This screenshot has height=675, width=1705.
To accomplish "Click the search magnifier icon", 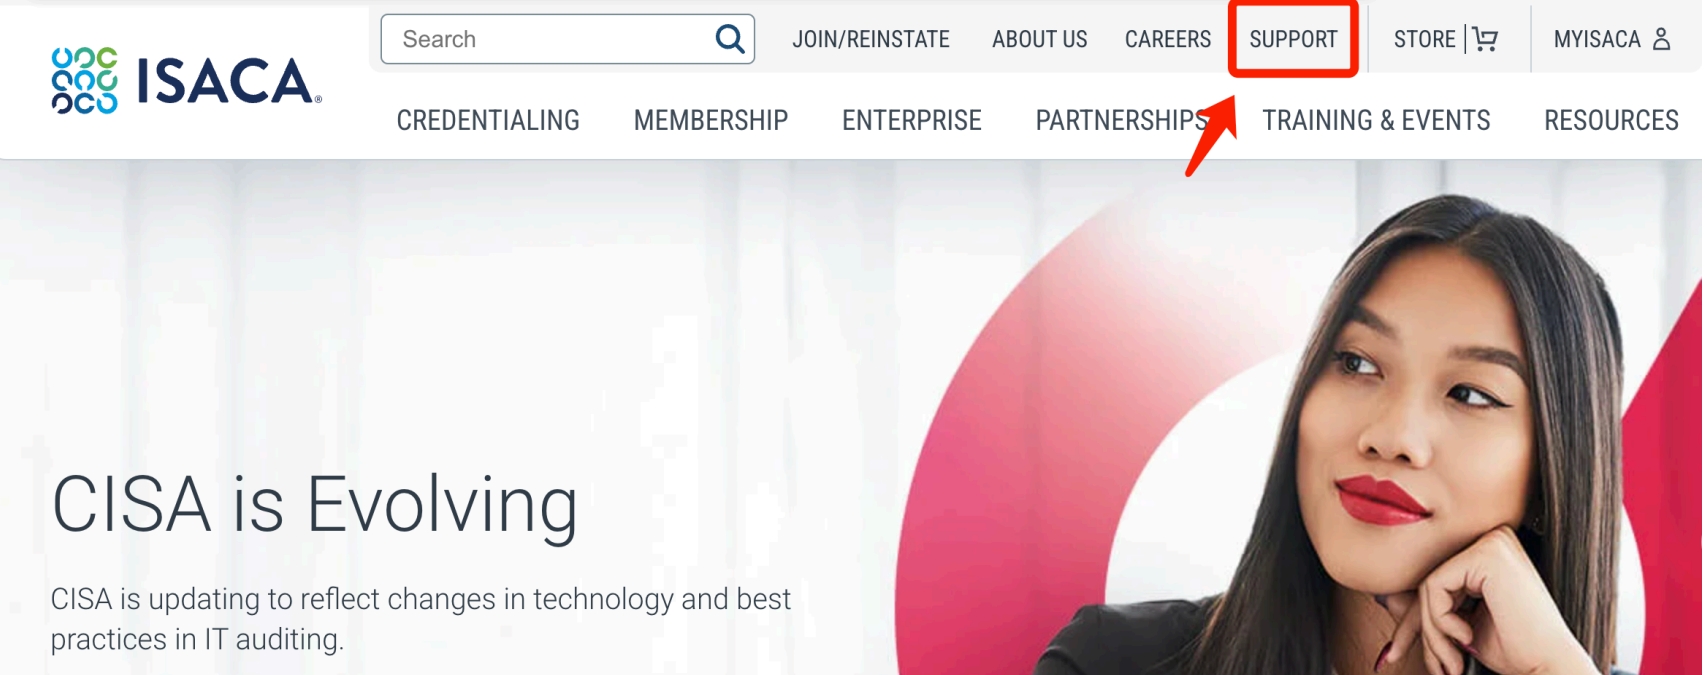I will [x=730, y=39].
